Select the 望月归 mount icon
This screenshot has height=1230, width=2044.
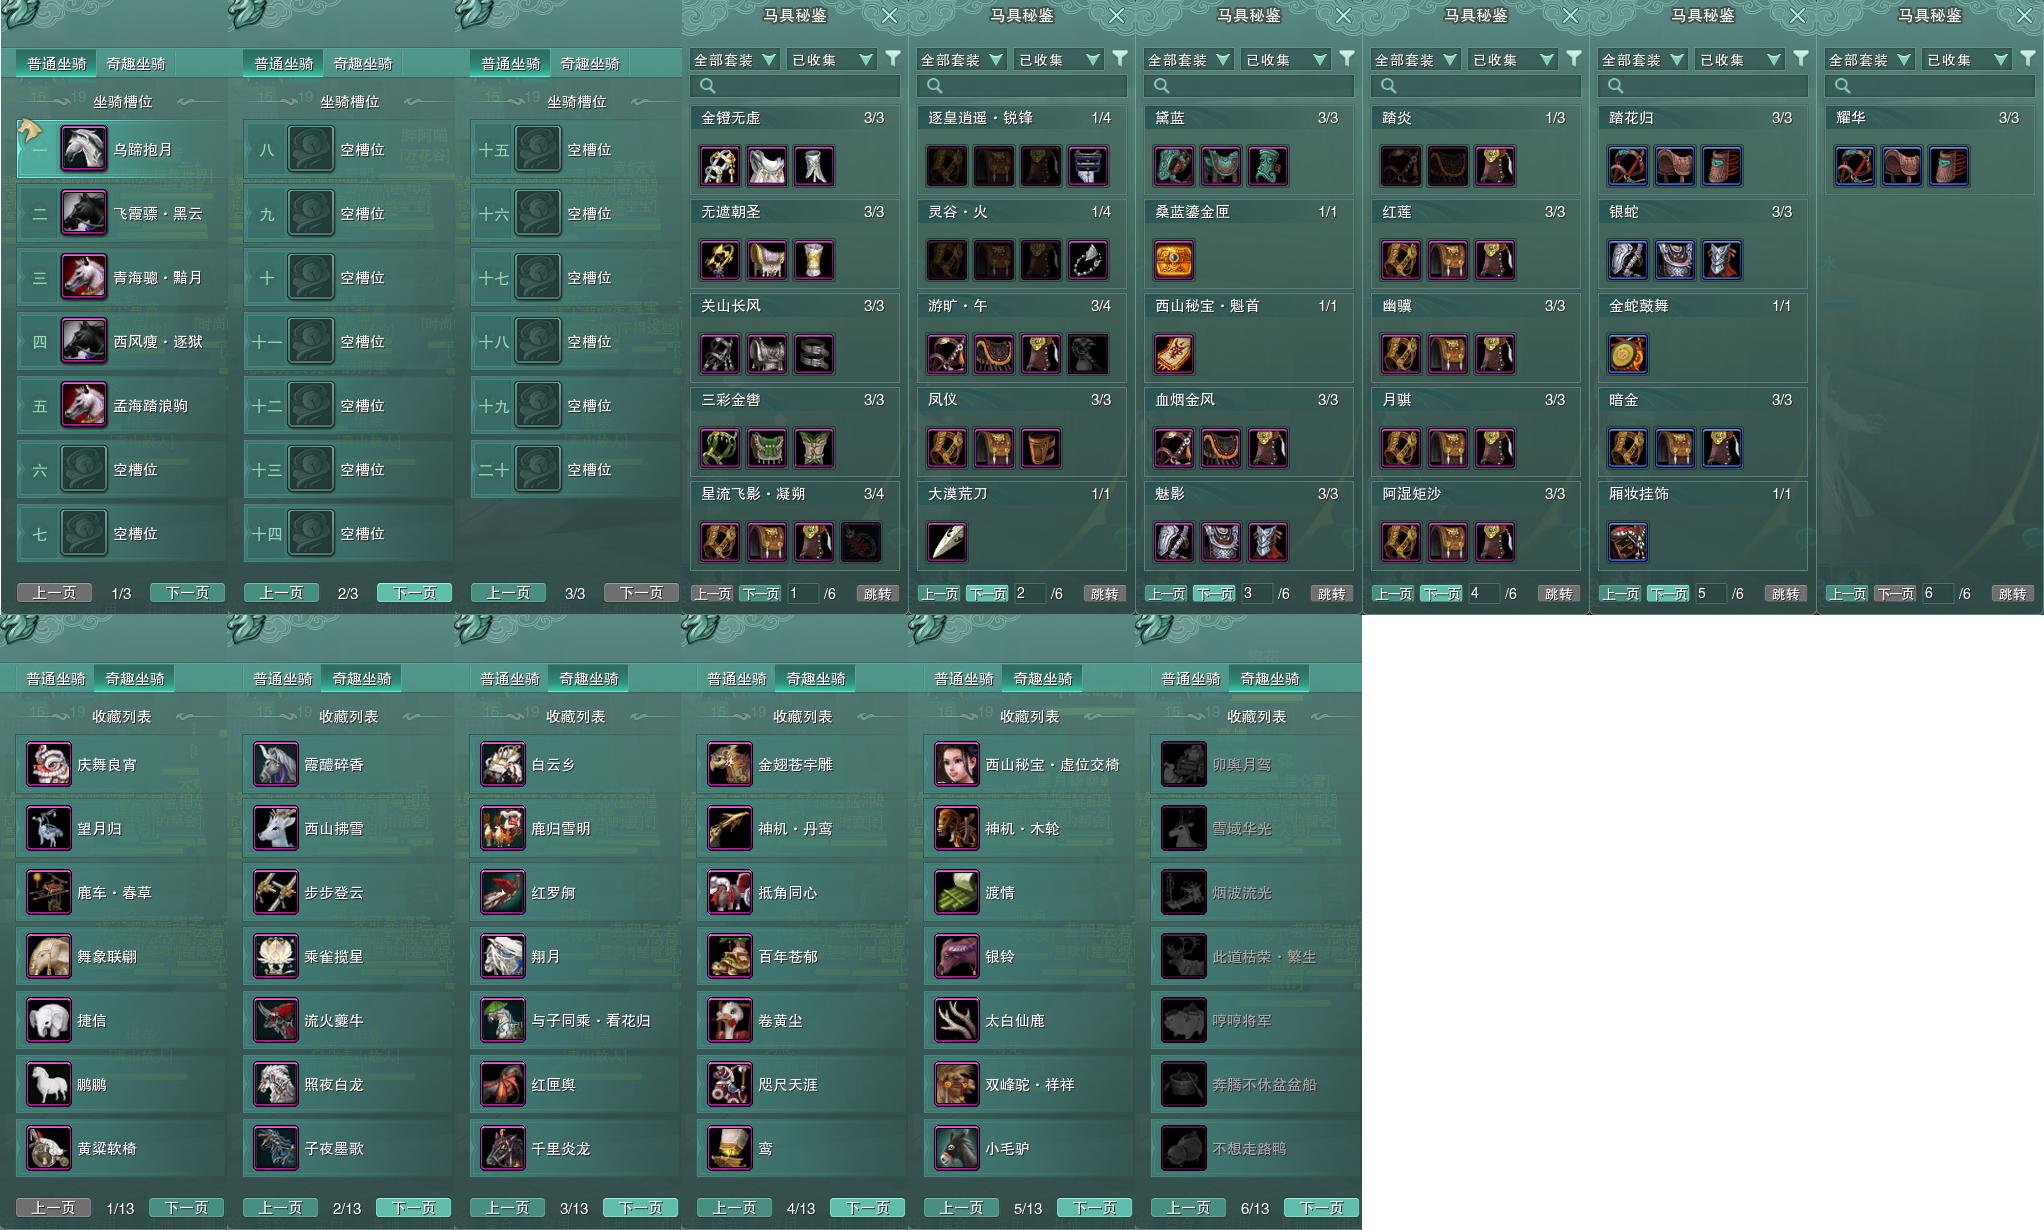point(49,828)
